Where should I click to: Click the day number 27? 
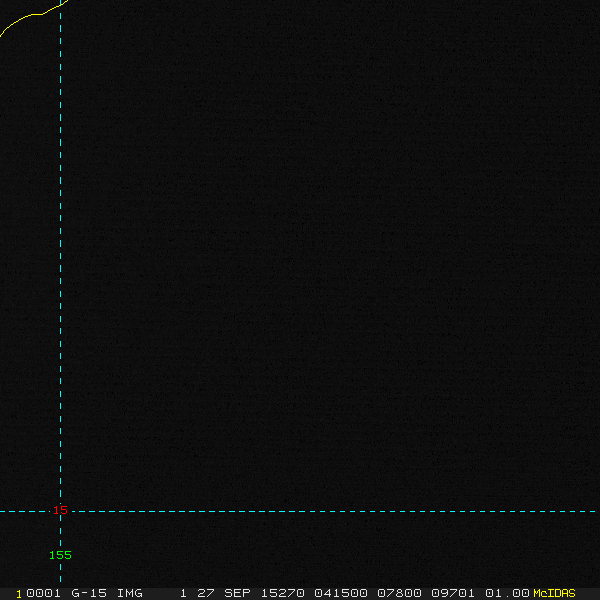point(205,593)
